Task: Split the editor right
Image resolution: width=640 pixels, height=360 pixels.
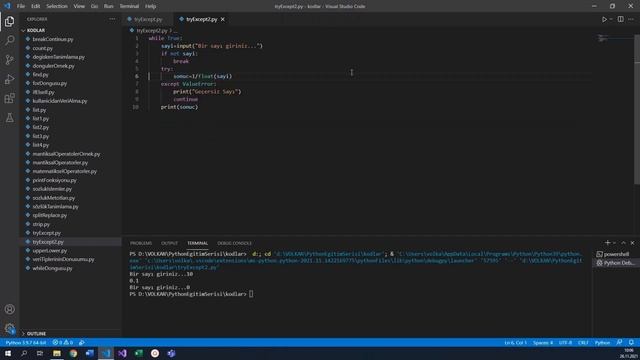Action: pos(620,19)
